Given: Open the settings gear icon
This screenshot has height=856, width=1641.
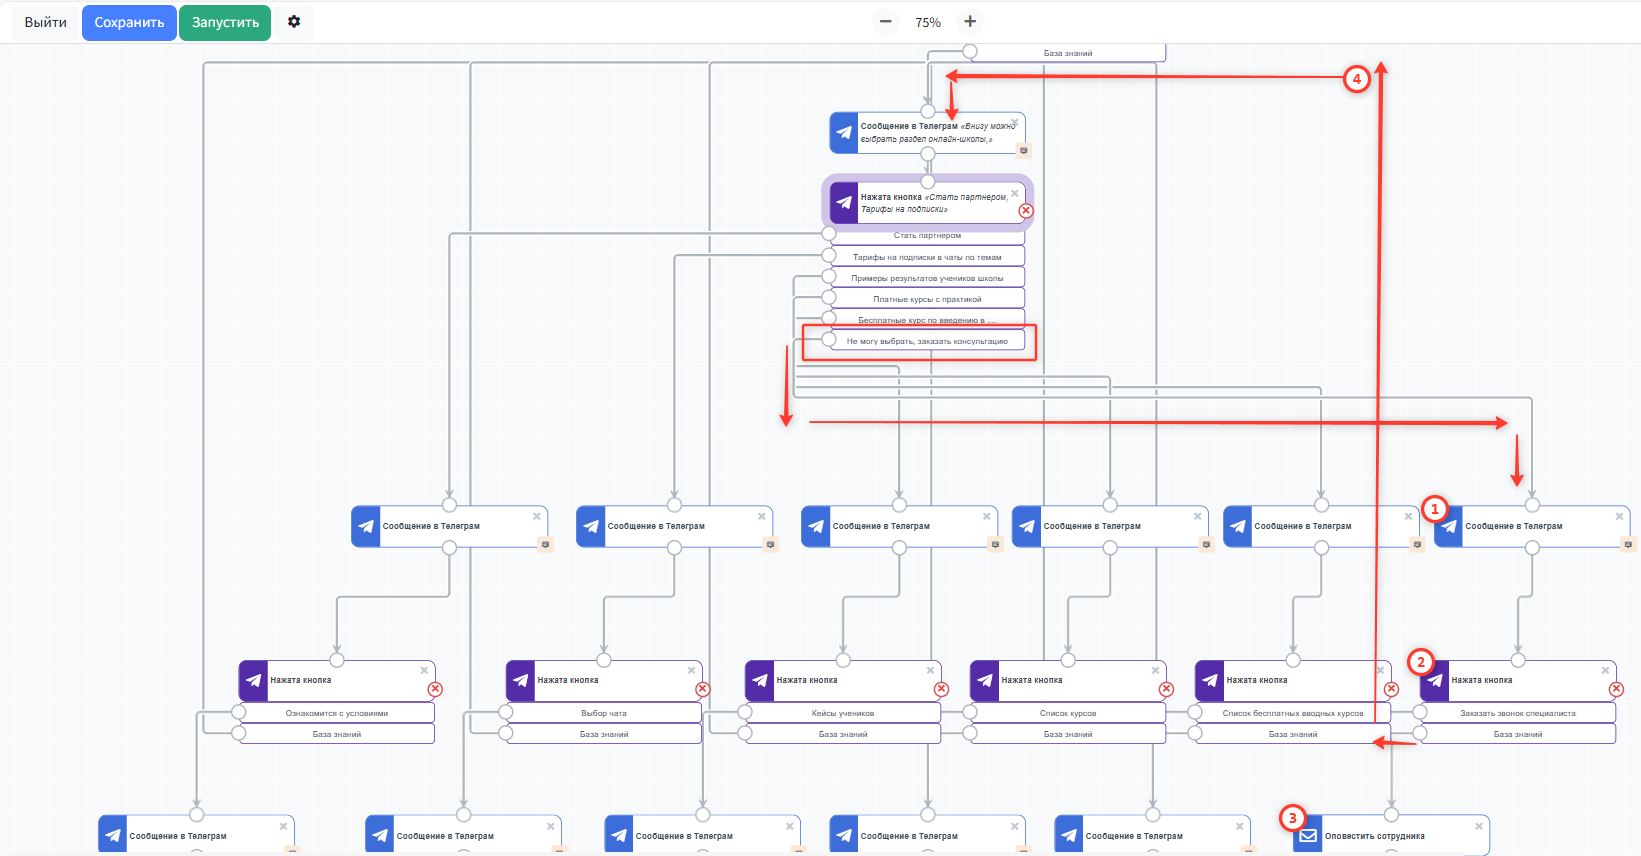Looking at the screenshot, I should pos(294,22).
